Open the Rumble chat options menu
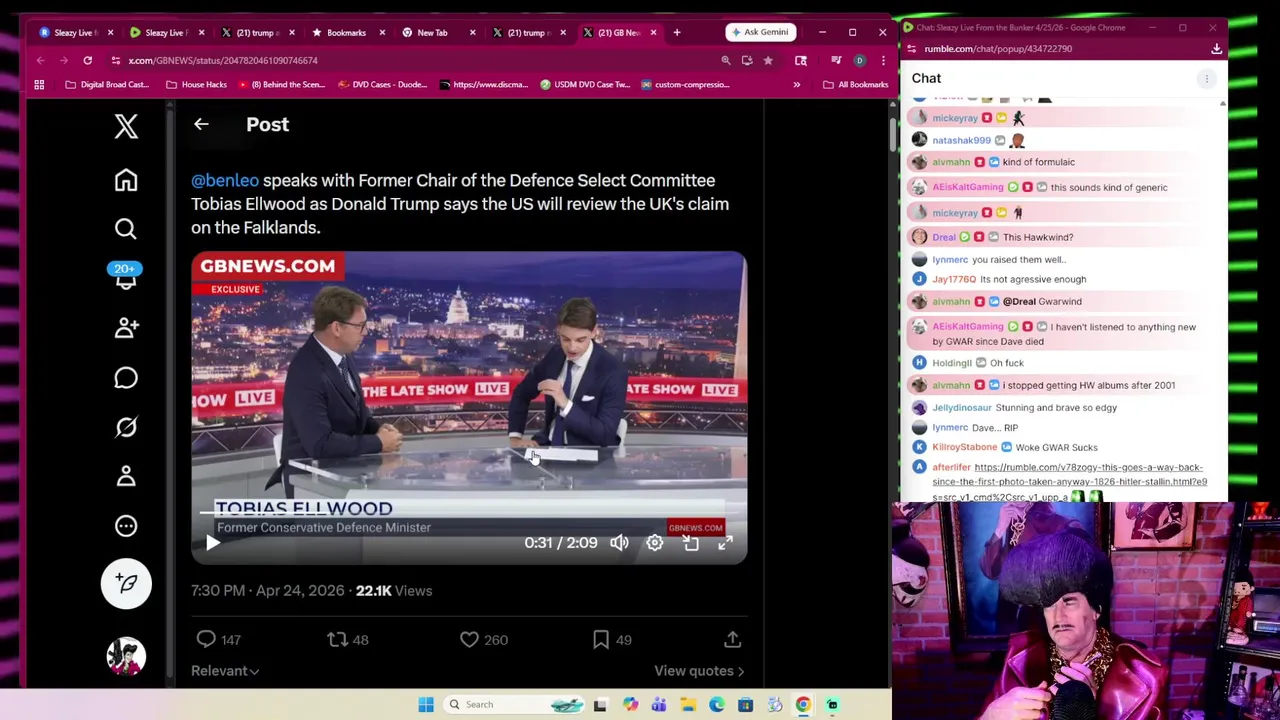The image size is (1280, 720). [1207, 78]
